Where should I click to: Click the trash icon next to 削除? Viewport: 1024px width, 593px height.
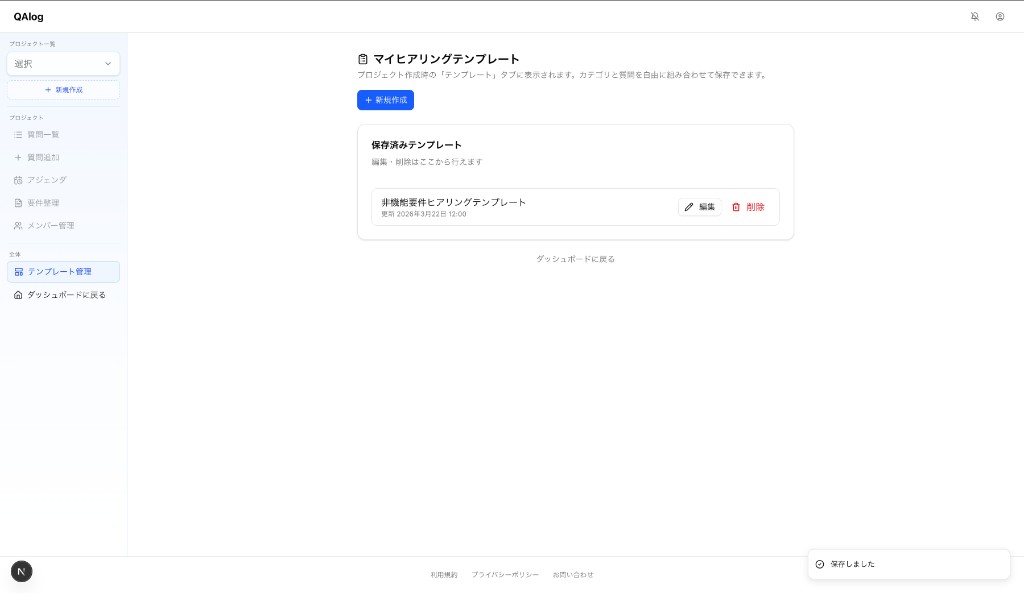pos(737,207)
